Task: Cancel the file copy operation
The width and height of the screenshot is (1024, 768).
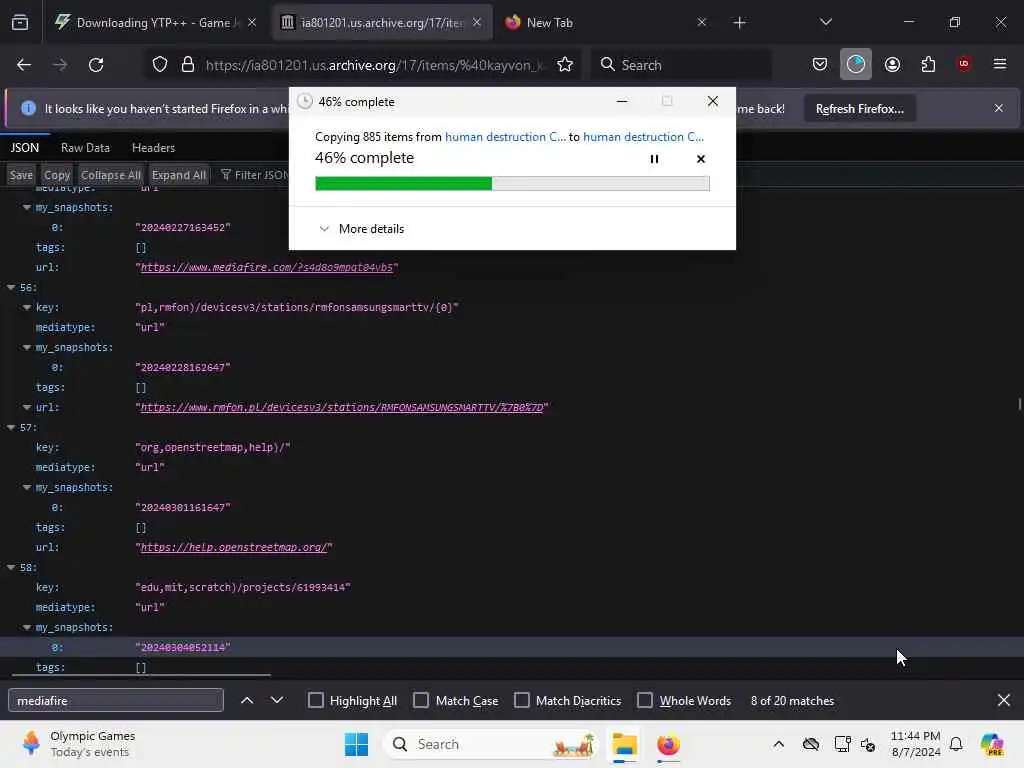Action: (701, 159)
